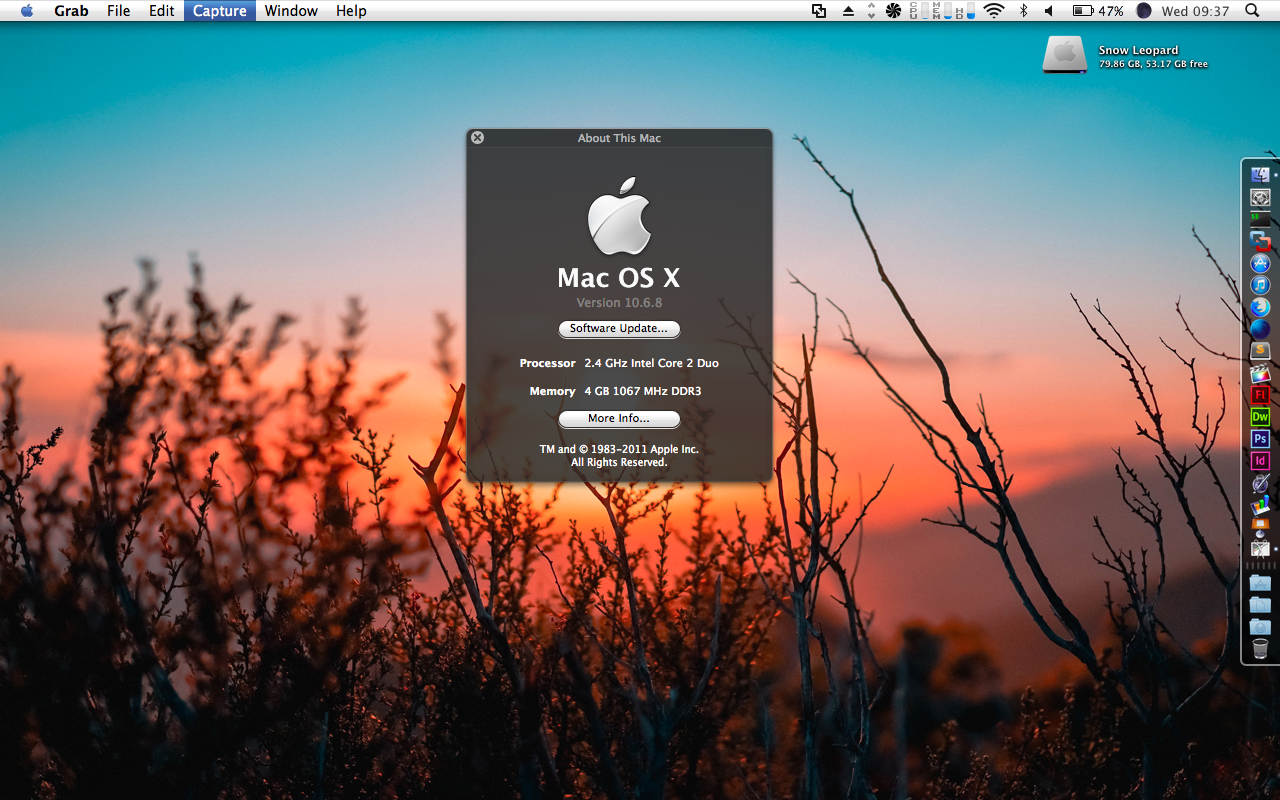Viewport: 1280px width, 800px height.
Task: Open the volume control in menu bar
Action: click(x=1049, y=11)
